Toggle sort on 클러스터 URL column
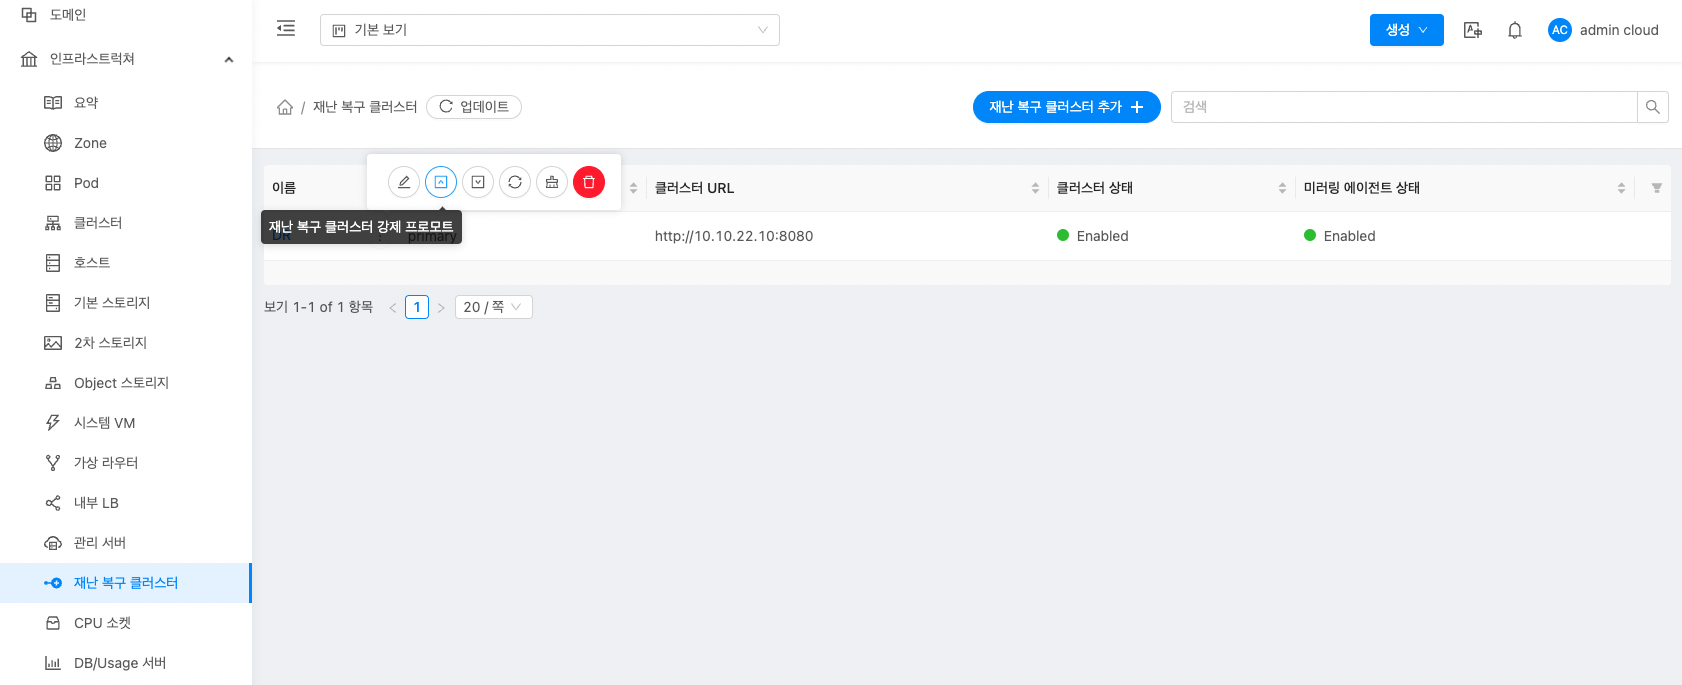Screen dimensions: 1682x685 coord(1035,188)
